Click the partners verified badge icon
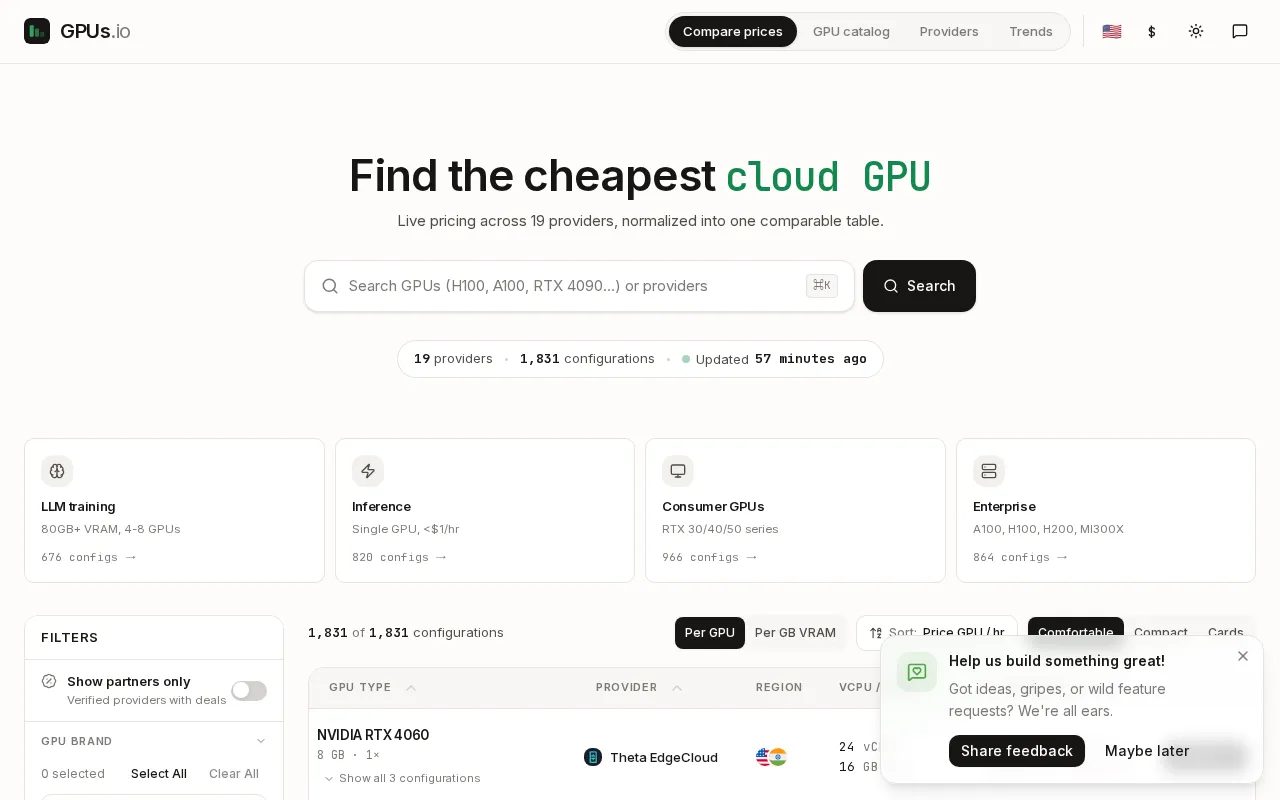Screen dimensions: 1280x800 coord(49,681)
